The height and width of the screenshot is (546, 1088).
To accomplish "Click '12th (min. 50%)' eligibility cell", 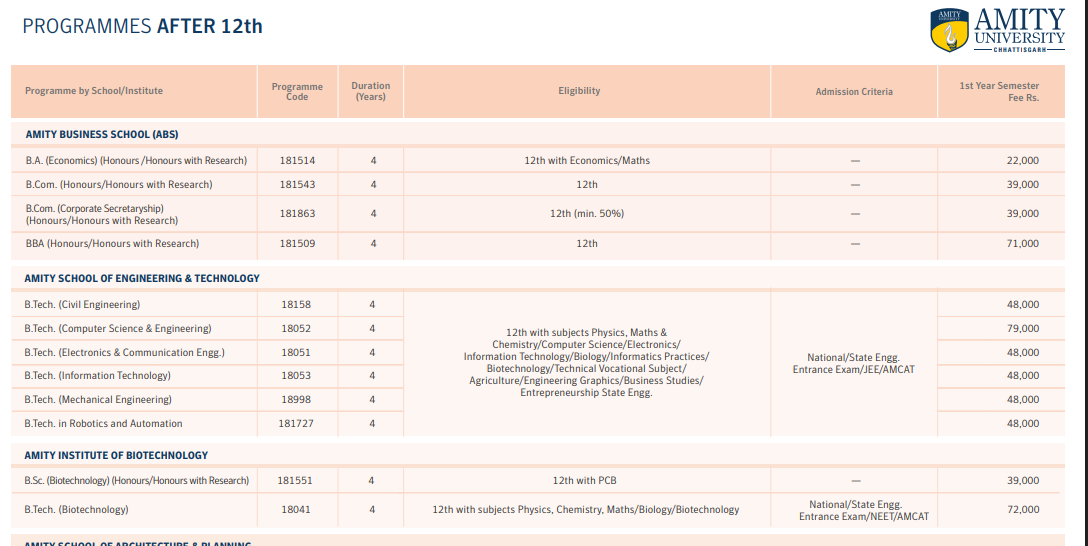I will click(587, 214).
